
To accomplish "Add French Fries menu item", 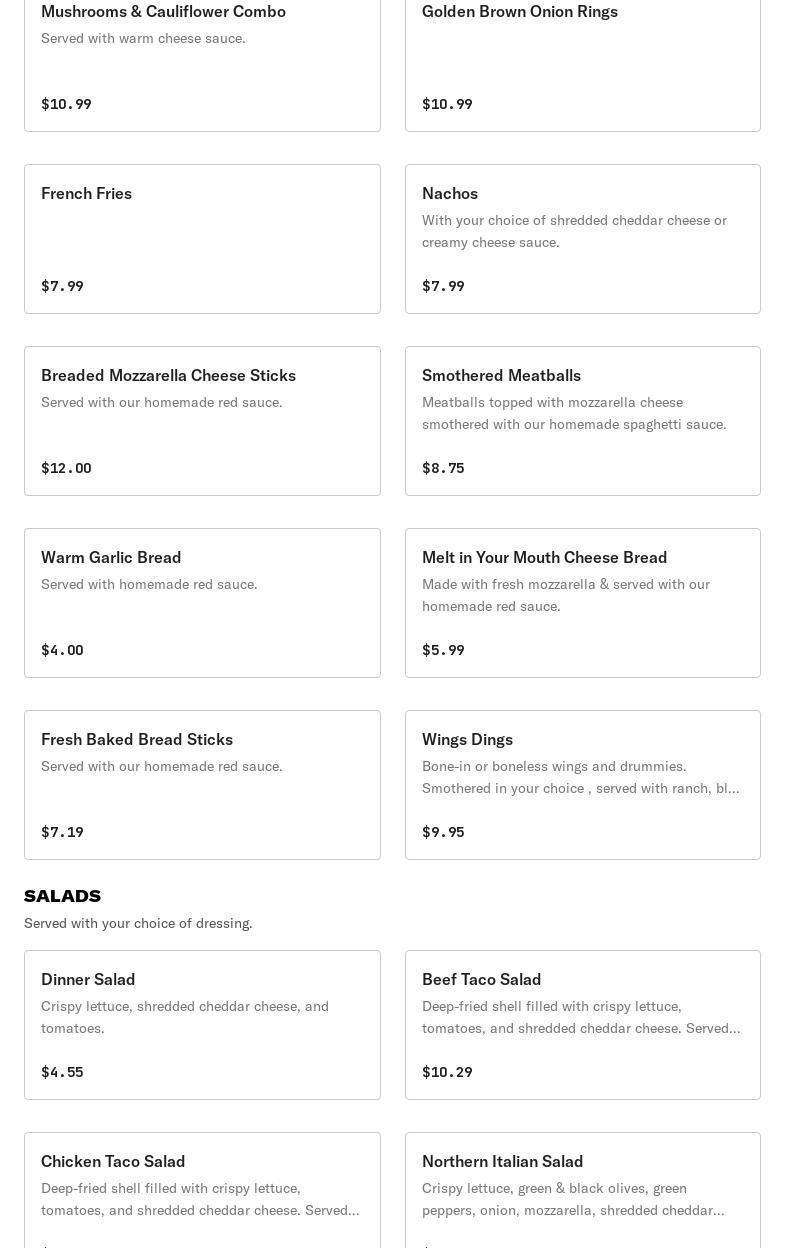I will pyautogui.click(x=202, y=239).
